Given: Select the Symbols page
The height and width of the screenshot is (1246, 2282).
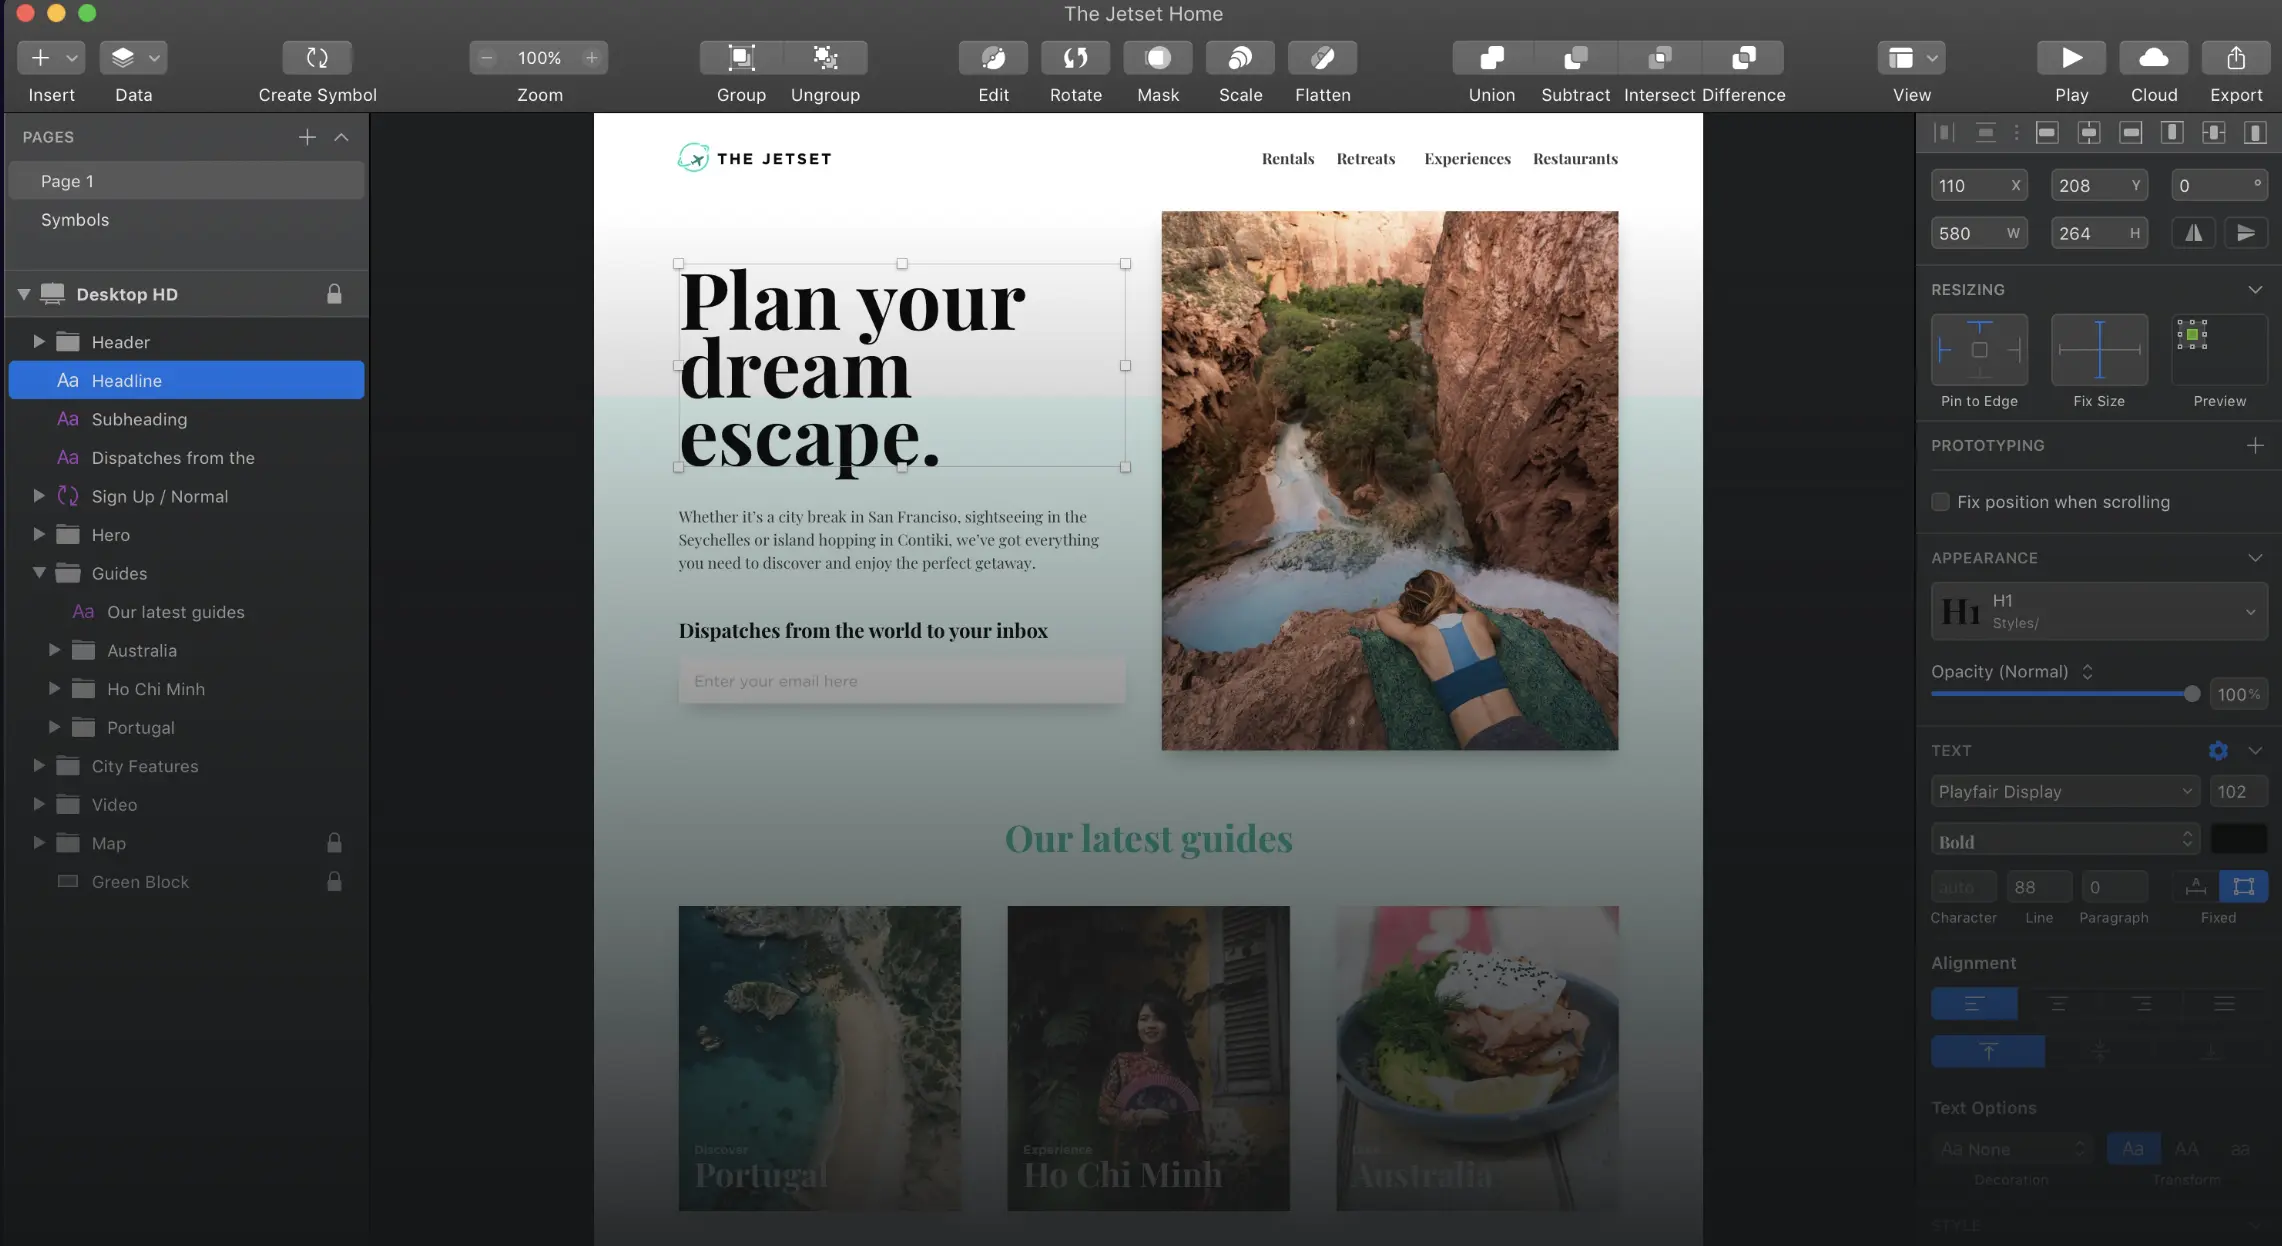Looking at the screenshot, I should (x=75, y=220).
